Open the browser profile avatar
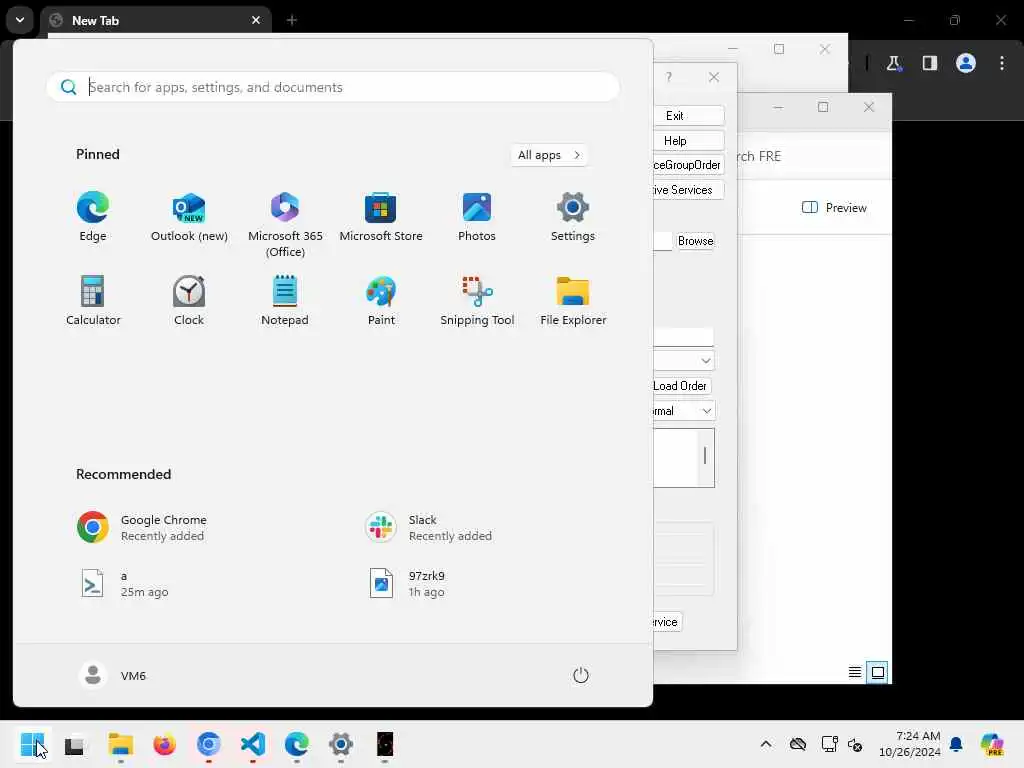Viewport: 1024px width, 768px height. coord(965,63)
